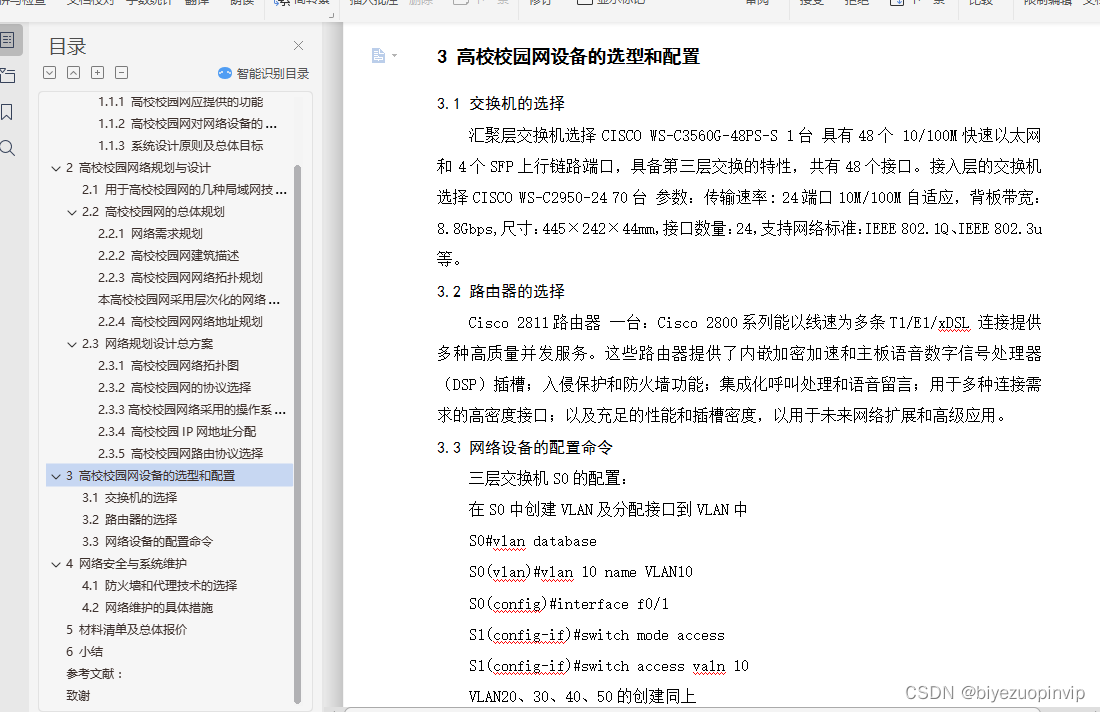Click document heading 3 高校校园网设备的选型和配置
1100x712 pixels.
coord(568,57)
